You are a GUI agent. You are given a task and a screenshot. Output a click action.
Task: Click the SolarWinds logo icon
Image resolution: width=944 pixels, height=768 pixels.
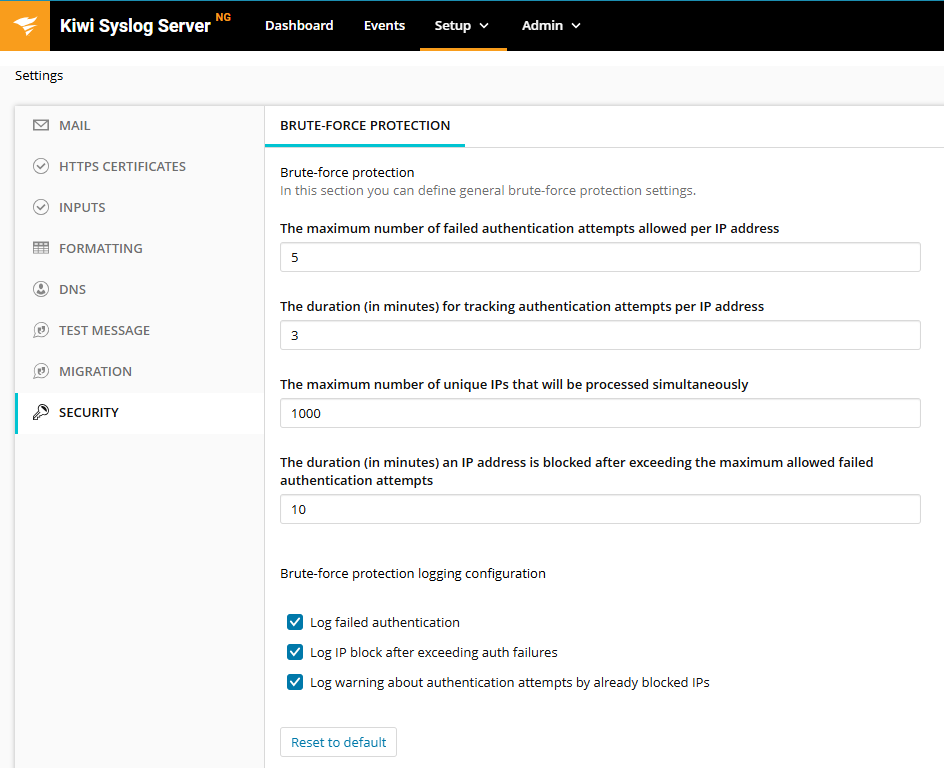pyautogui.click(x=25, y=25)
